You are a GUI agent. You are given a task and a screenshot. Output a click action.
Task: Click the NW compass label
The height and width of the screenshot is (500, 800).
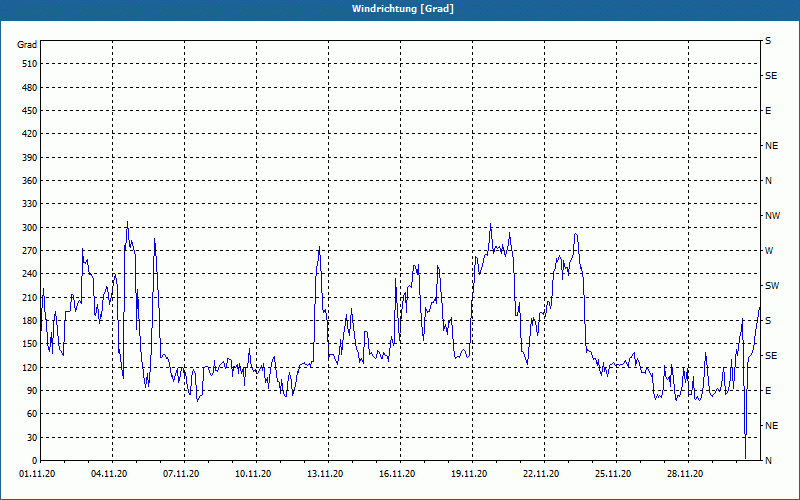772,216
